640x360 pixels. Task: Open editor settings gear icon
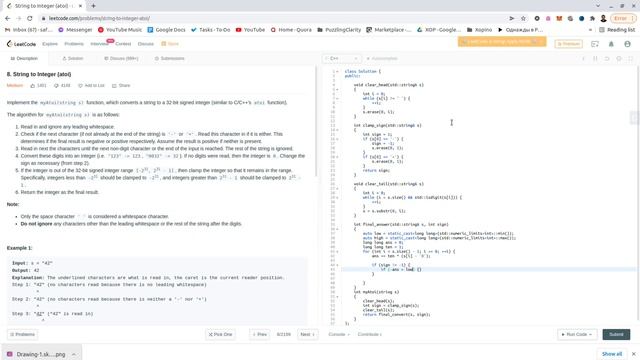point(619,58)
